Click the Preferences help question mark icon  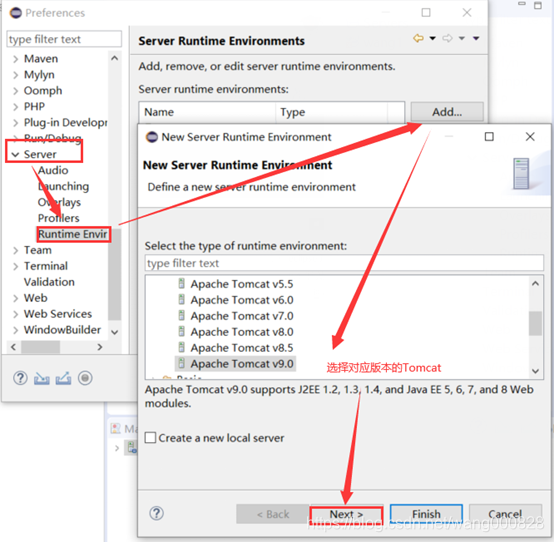coord(20,378)
